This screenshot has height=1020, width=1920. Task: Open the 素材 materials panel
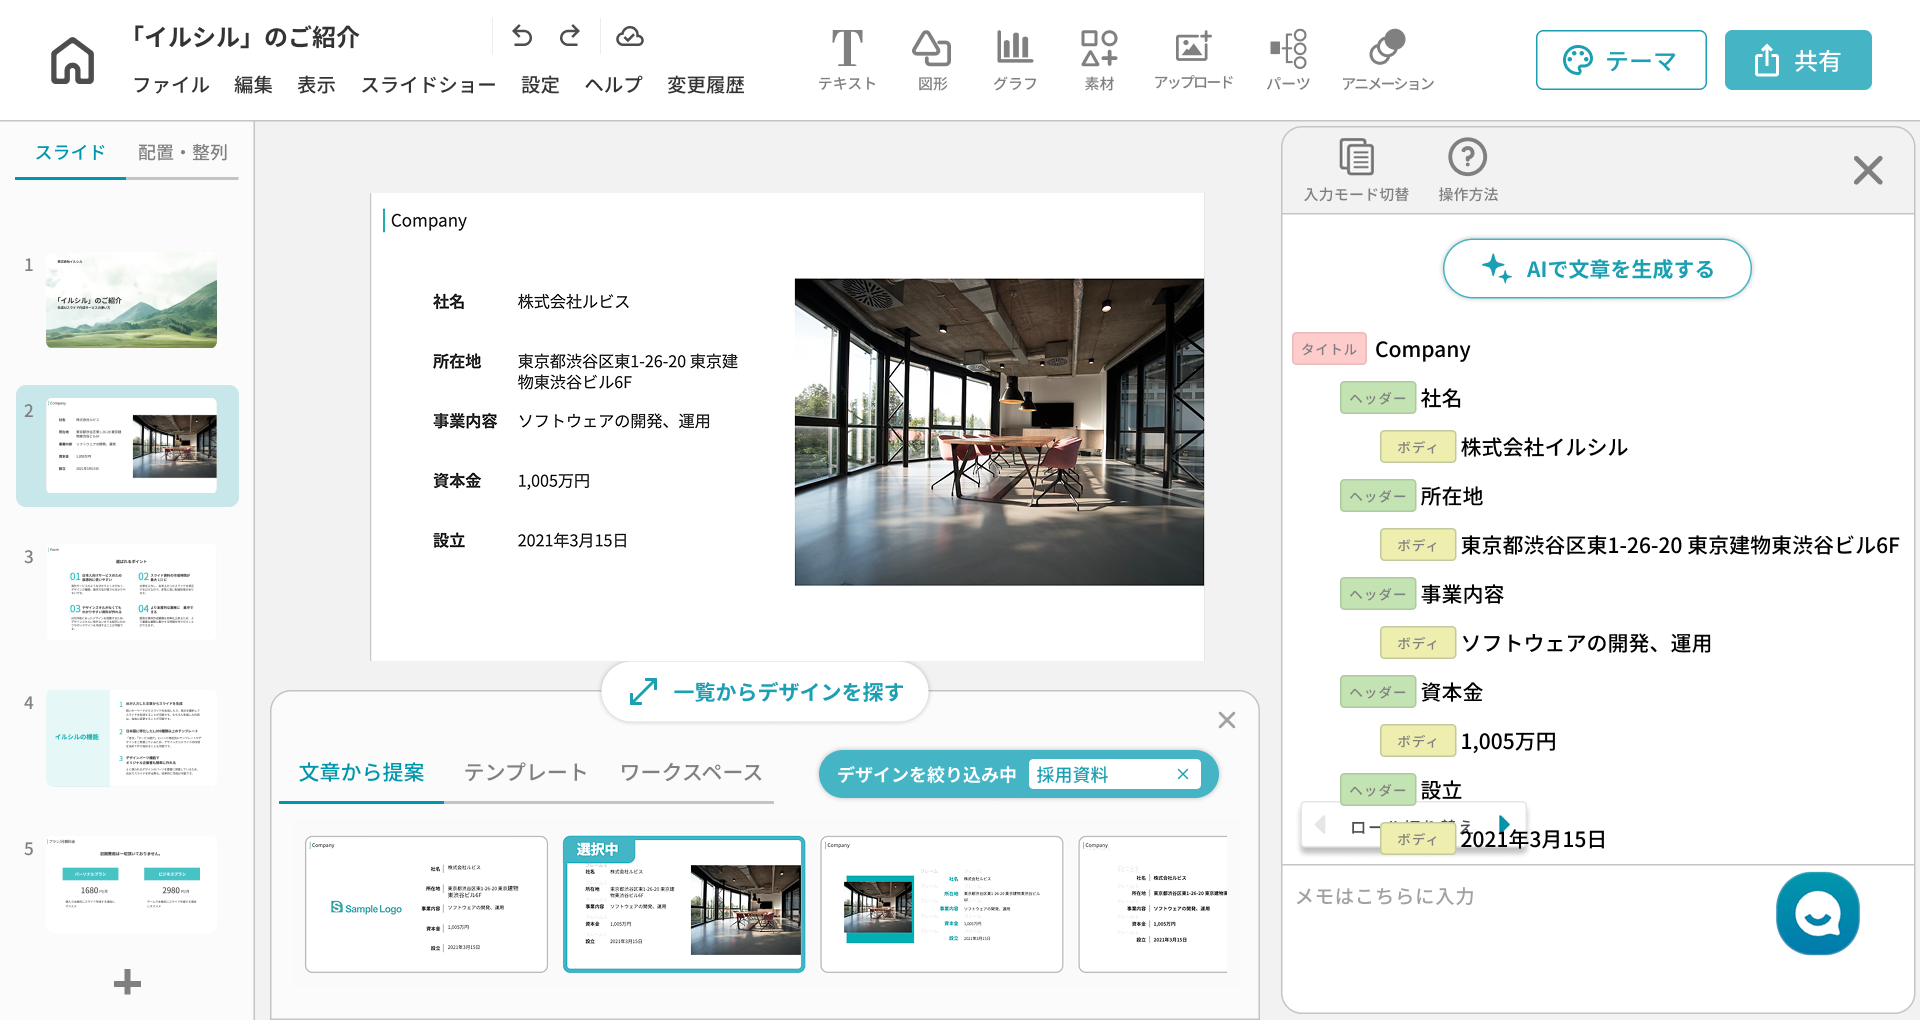point(1099,60)
